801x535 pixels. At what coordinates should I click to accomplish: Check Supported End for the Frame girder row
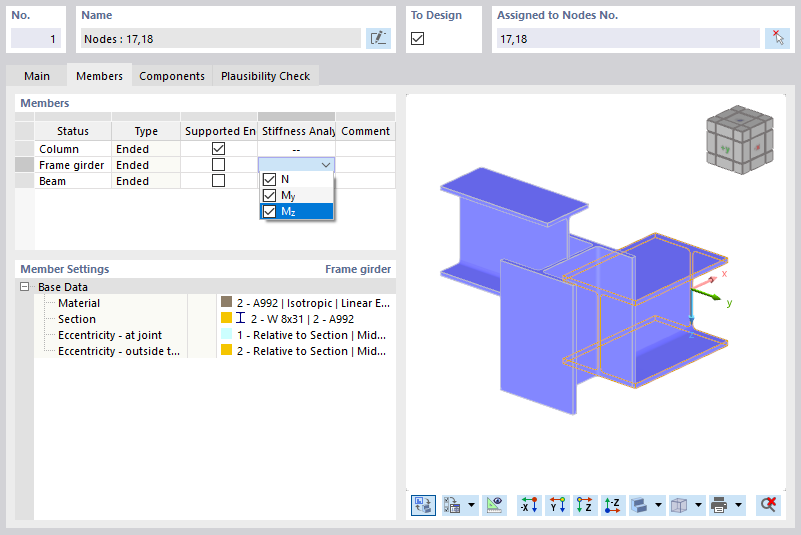tap(218, 165)
